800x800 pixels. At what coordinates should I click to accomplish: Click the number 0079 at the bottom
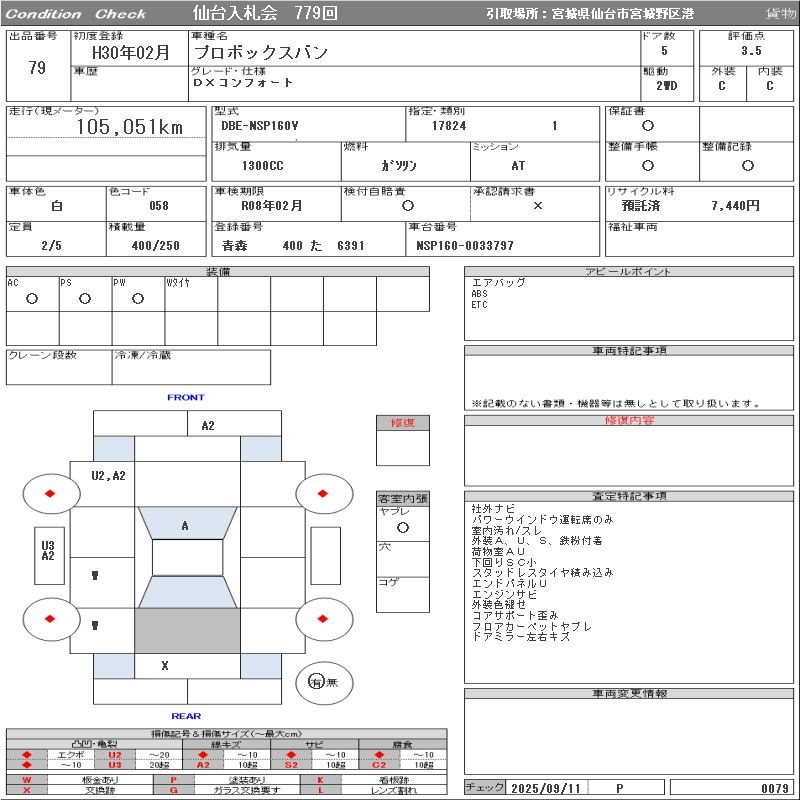pyautogui.click(x=774, y=788)
